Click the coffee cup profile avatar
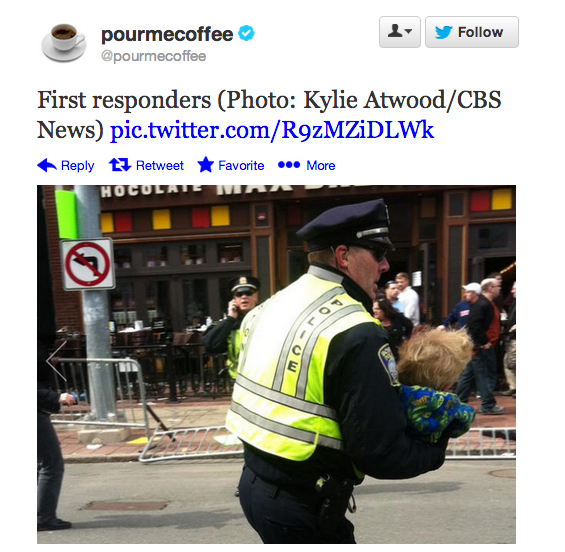 click(64, 43)
